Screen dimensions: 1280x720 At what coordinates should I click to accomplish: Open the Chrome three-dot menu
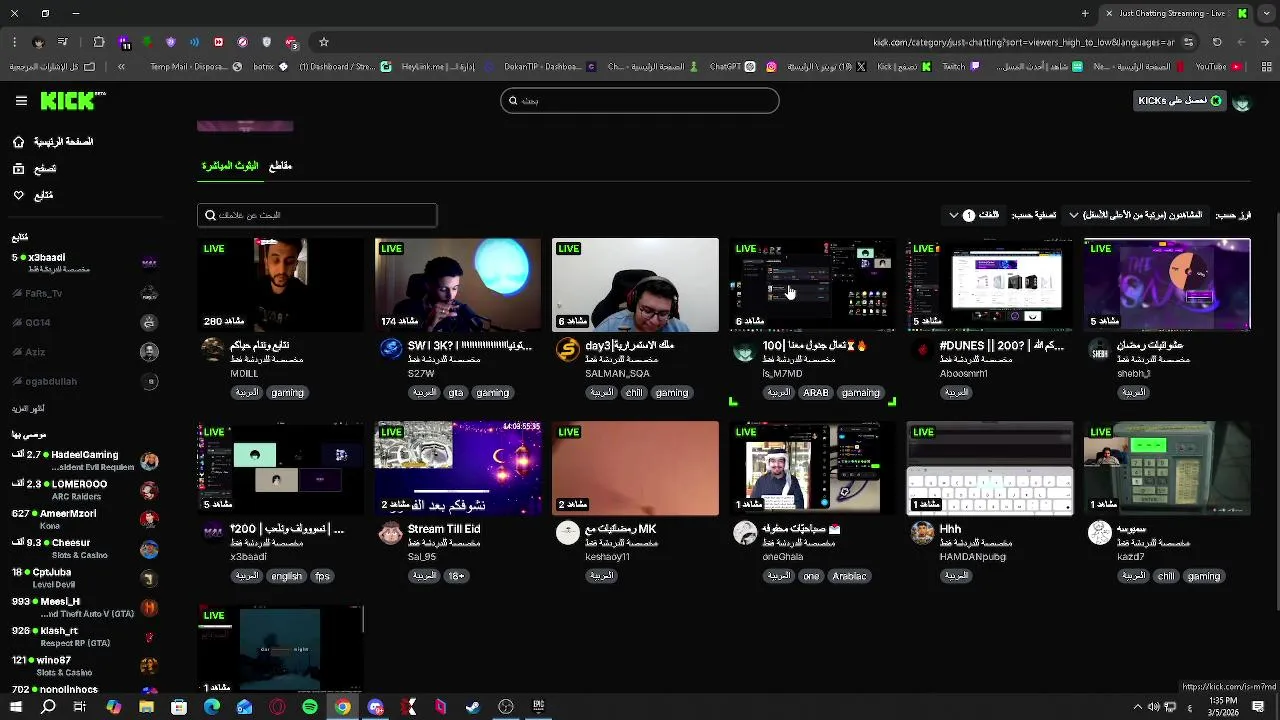click(x=14, y=42)
